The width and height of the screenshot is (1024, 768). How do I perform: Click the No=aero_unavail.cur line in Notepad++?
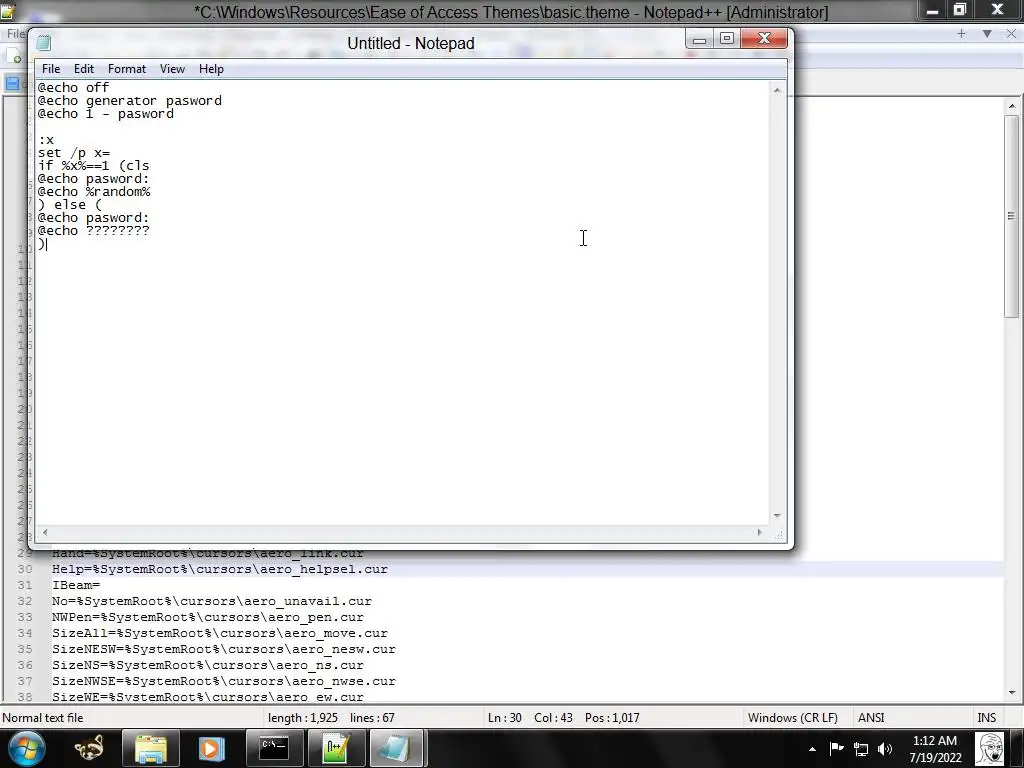[212, 601]
